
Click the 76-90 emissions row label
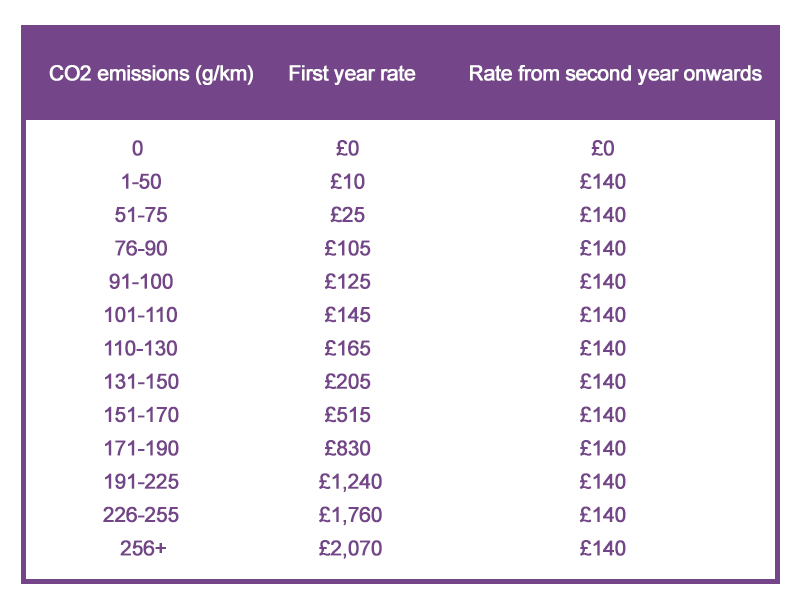[x=138, y=248]
